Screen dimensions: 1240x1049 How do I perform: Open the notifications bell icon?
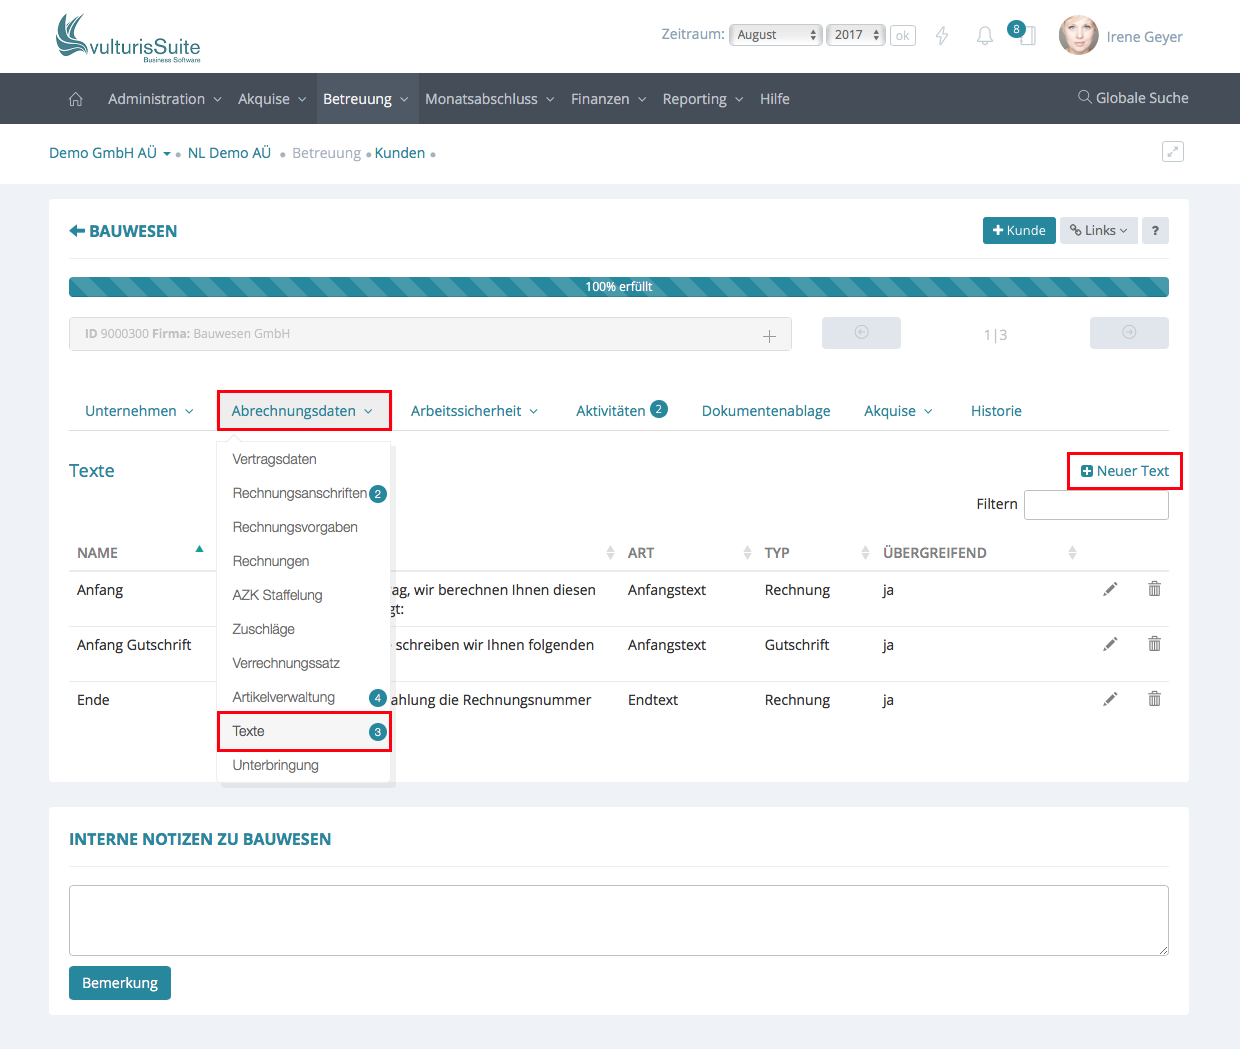point(984,36)
